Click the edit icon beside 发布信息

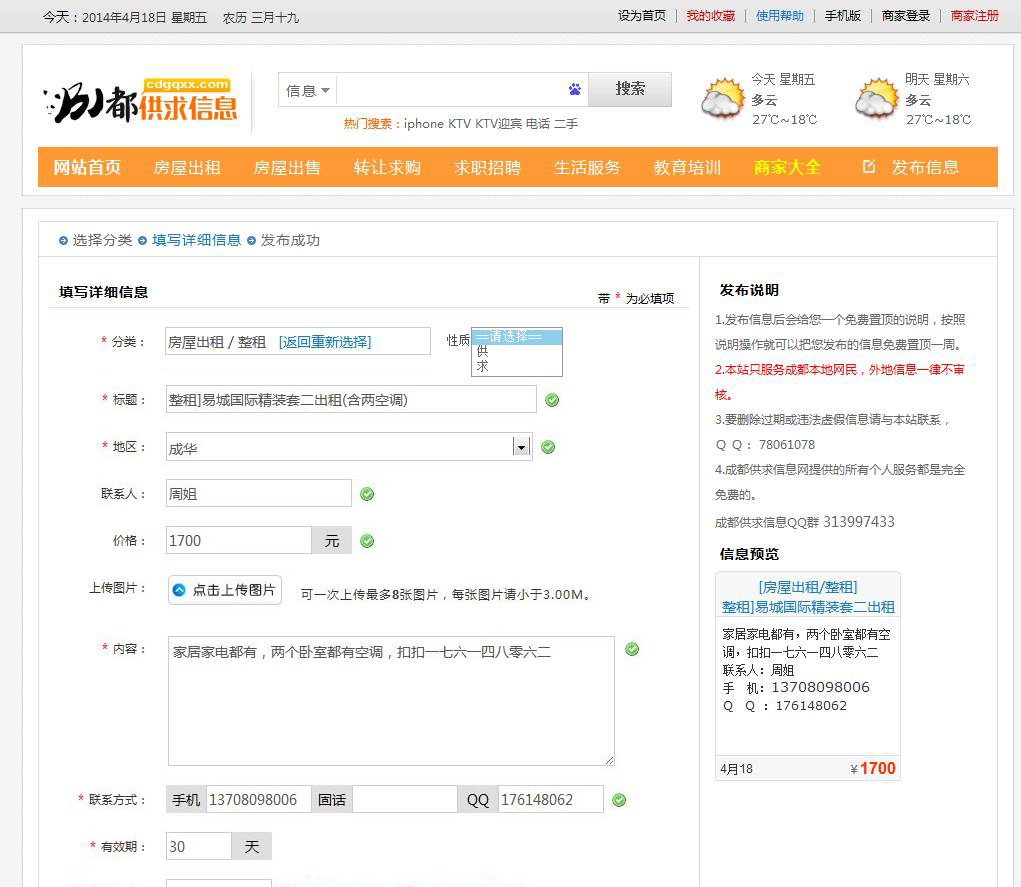(x=869, y=167)
